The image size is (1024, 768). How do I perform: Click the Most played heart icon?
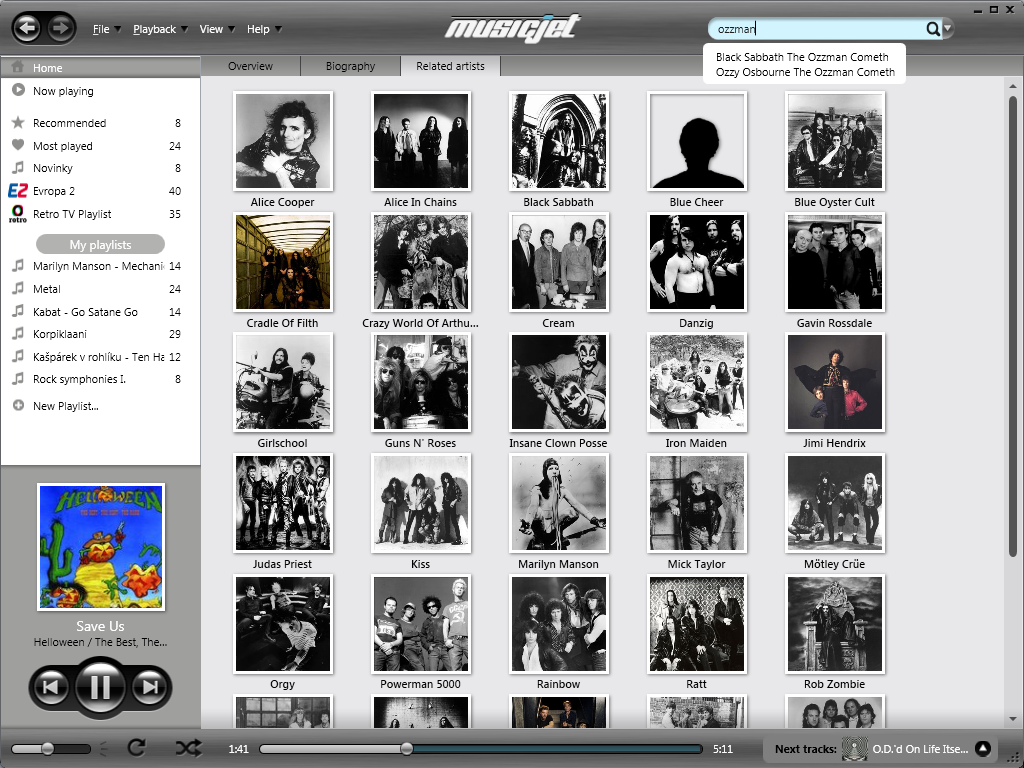18,145
